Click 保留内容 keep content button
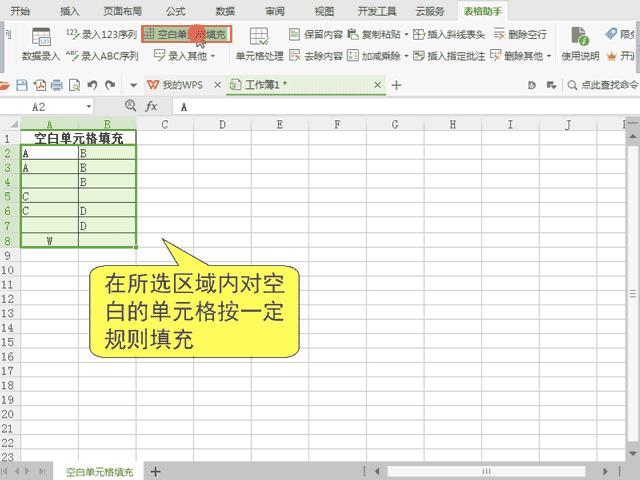Screen dimensions: 640x480 (x=315, y=34)
